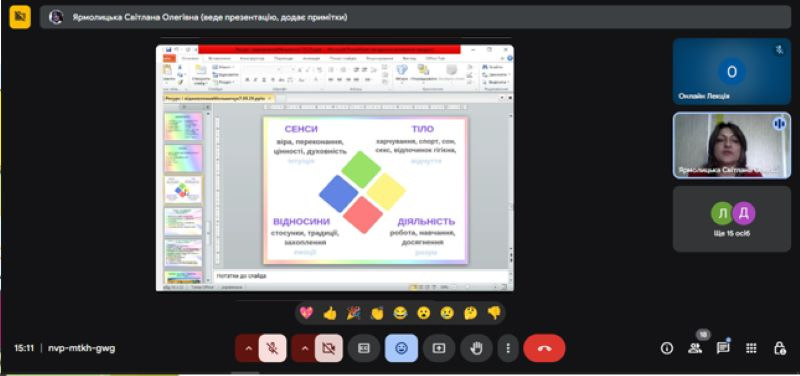Select the Онлайн Лекція participant tile
Screen dimensions: 800x376
tap(732, 72)
